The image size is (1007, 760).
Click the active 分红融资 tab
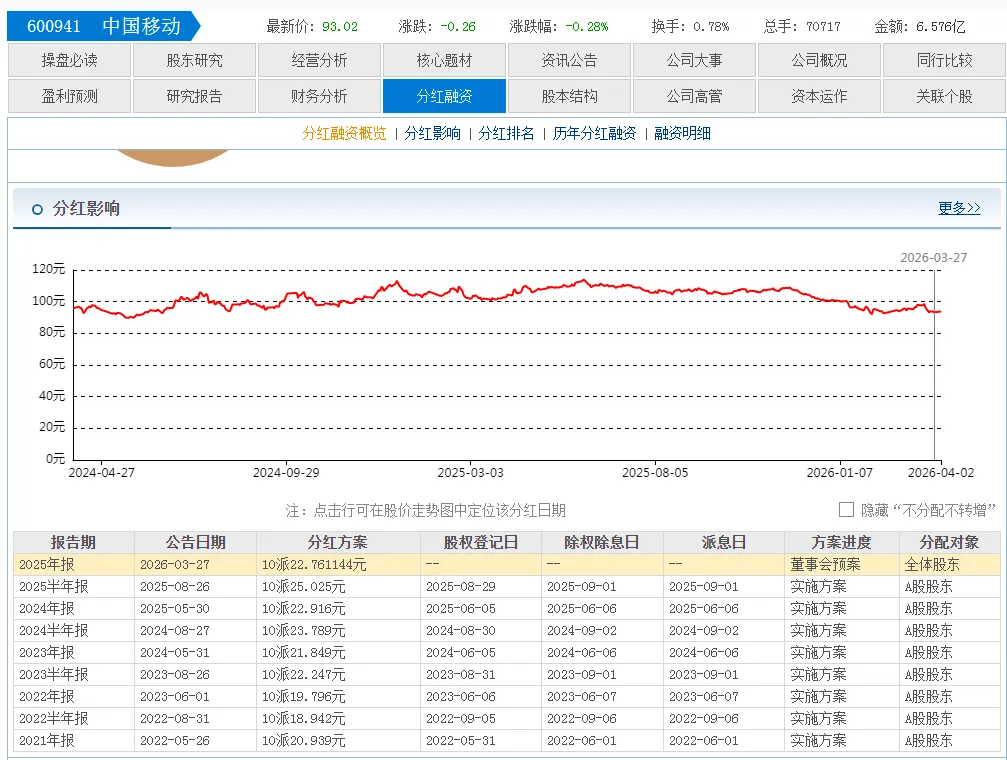(x=444, y=96)
